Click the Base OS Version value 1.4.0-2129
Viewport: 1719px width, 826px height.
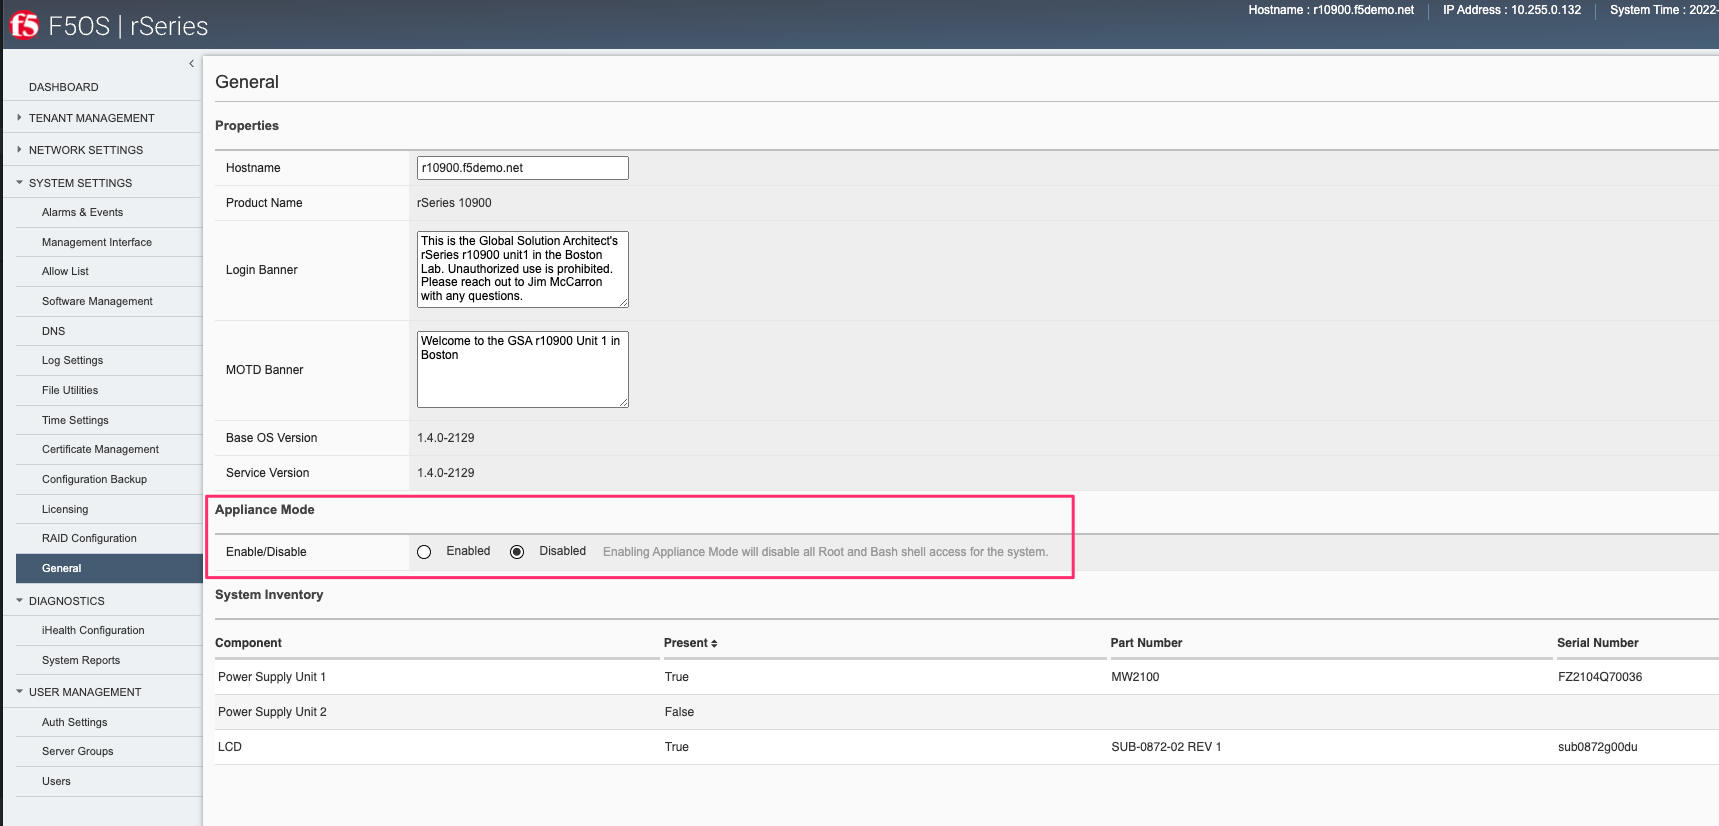pos(446,438)
